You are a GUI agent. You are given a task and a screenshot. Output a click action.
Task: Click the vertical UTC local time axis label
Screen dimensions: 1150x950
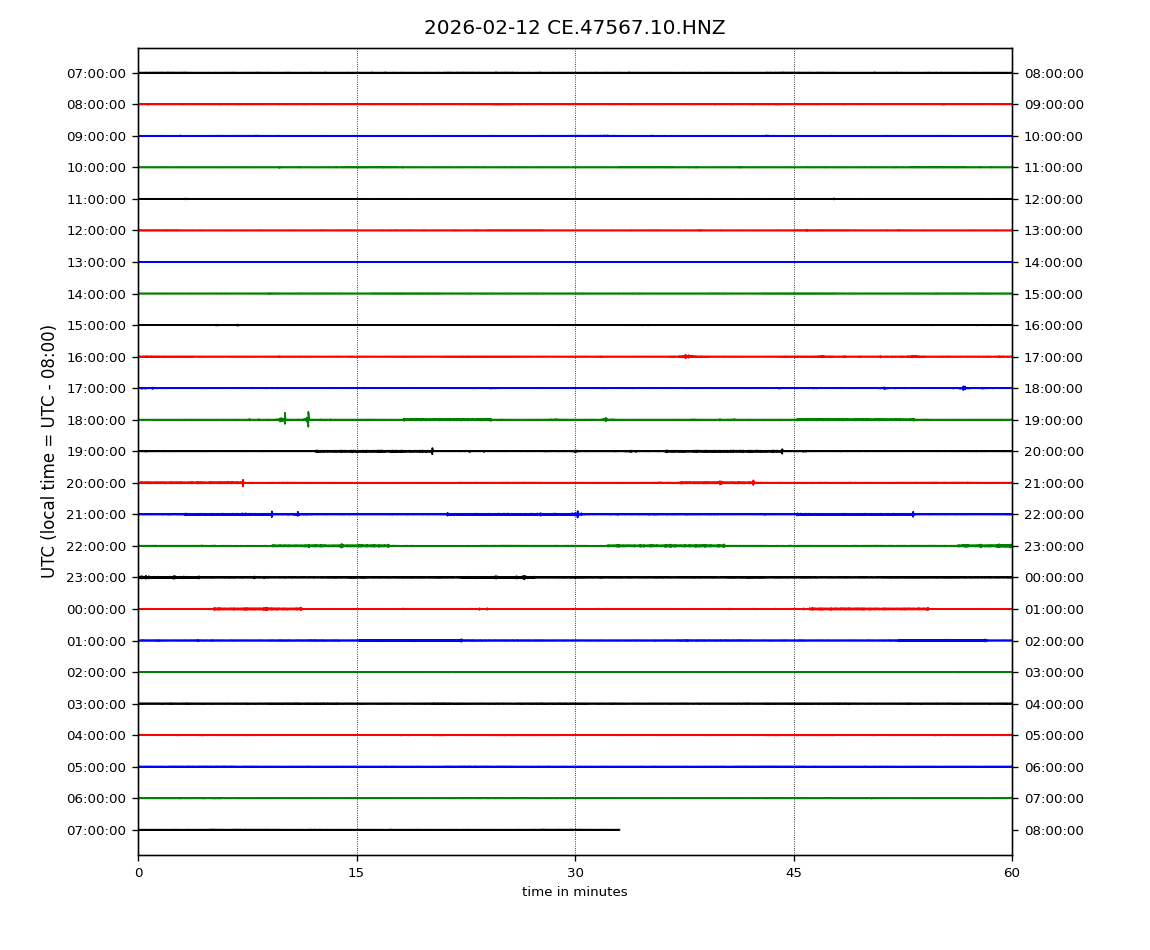[49, 451]
